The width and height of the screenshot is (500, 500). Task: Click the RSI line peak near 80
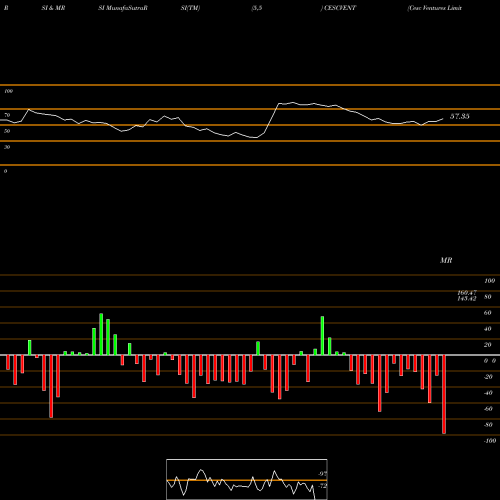click(293, 103)
